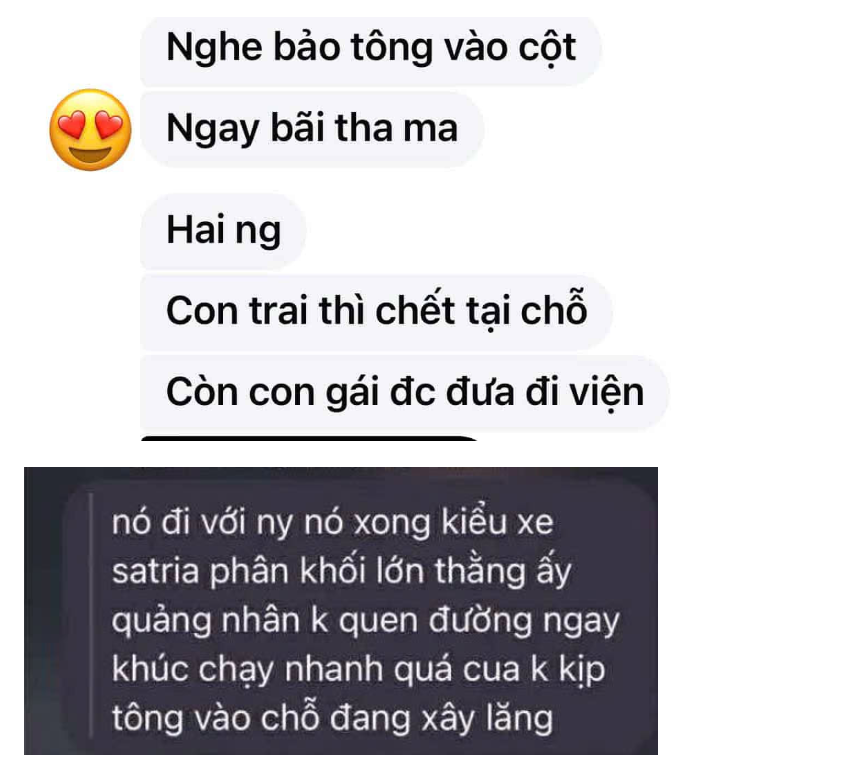Tap the "Còn con gái đc đưa đi viện" bubble
The width and height of the screenshot is (867, 768).
[x=405, y=393]
